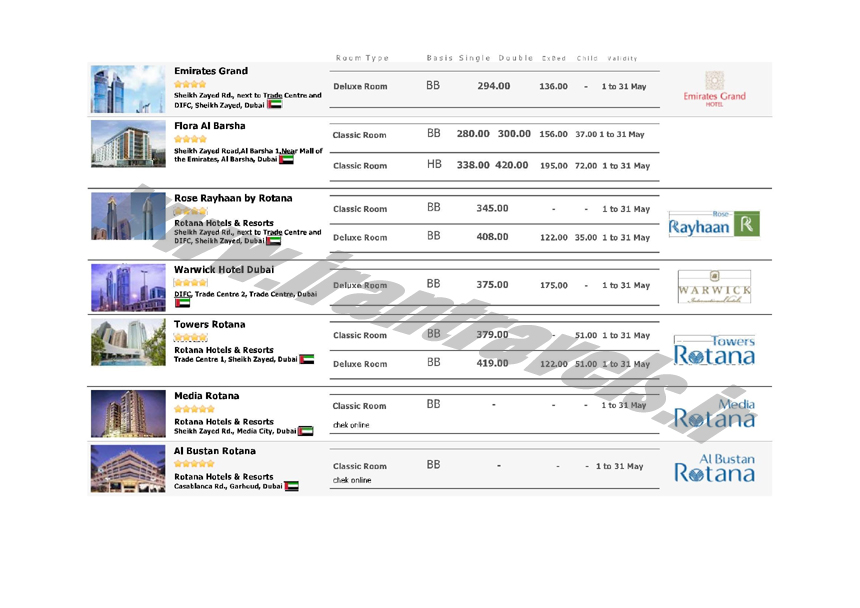
Task: Open the Rose Rayhaan by Rotana title
Action: point(233,198)
